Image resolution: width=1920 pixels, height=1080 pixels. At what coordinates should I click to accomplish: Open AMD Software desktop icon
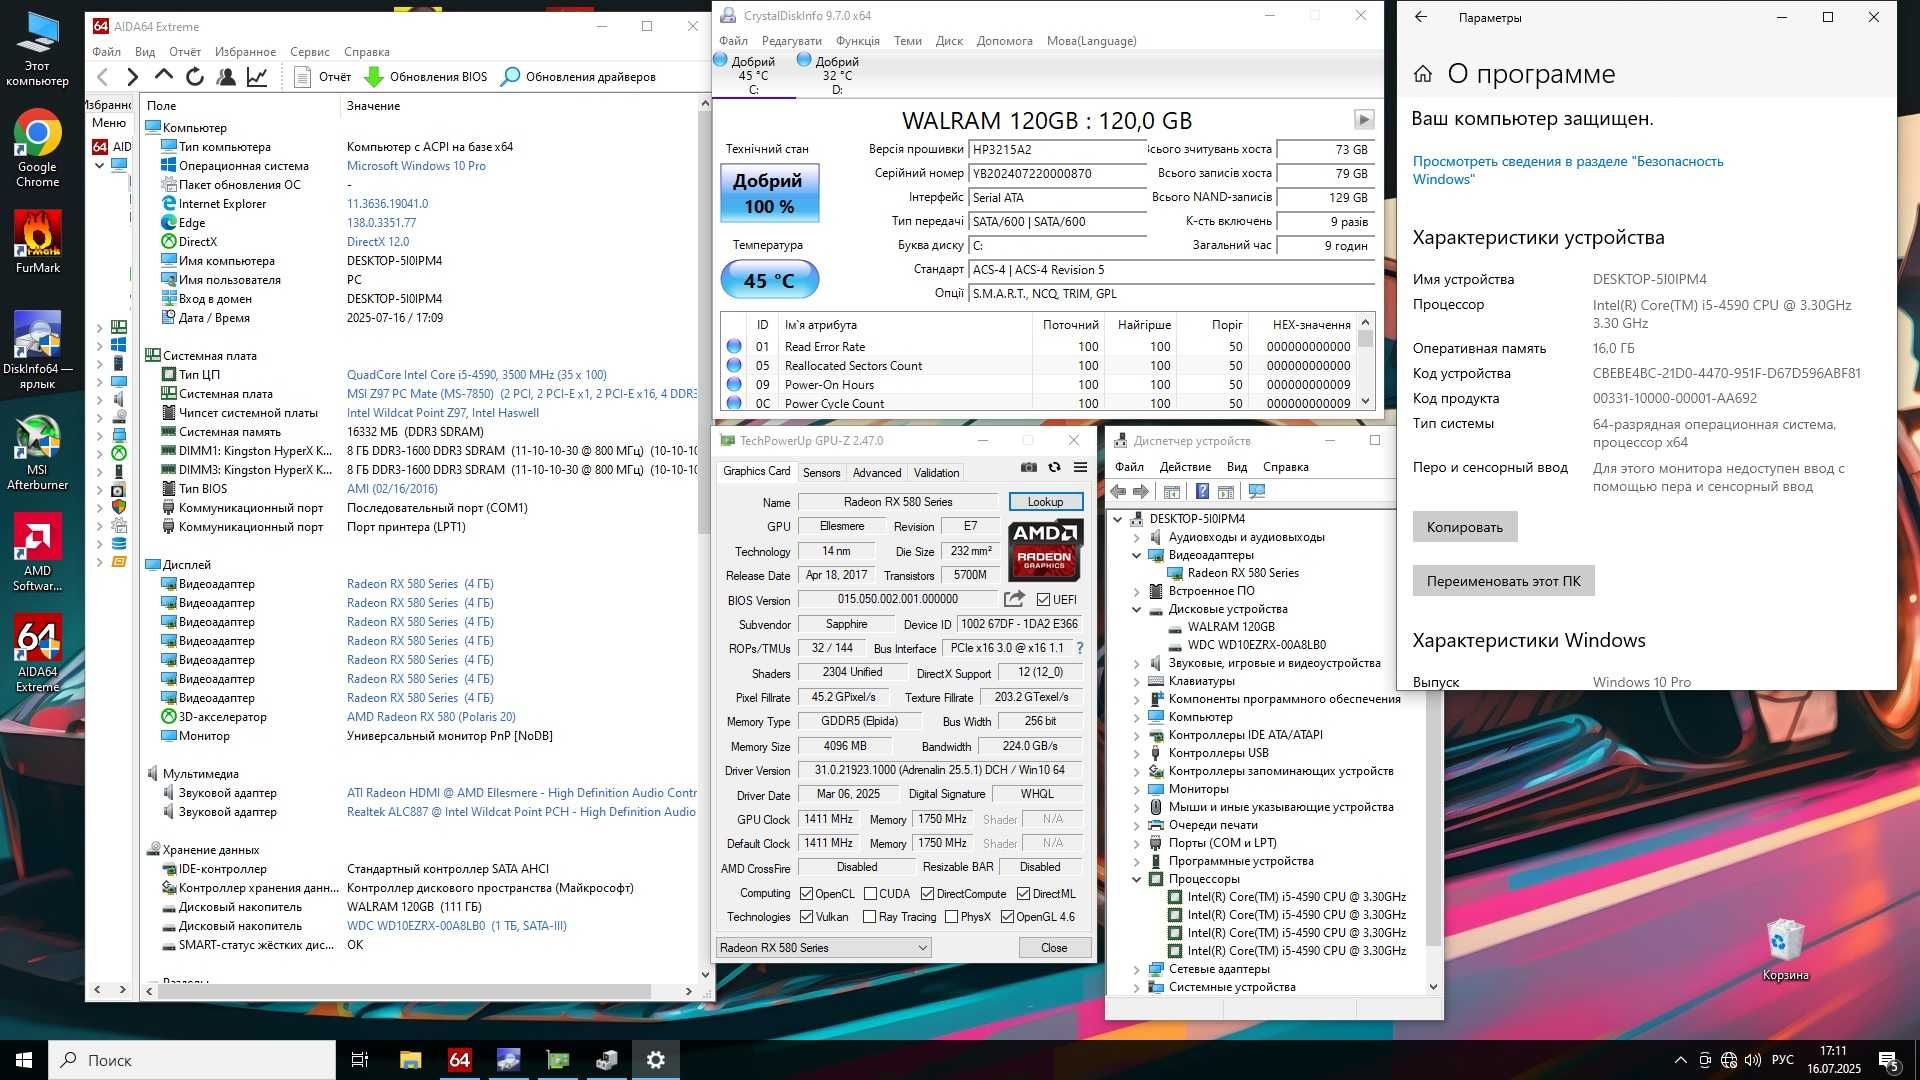pyautogui.click(x=37, y=553)
